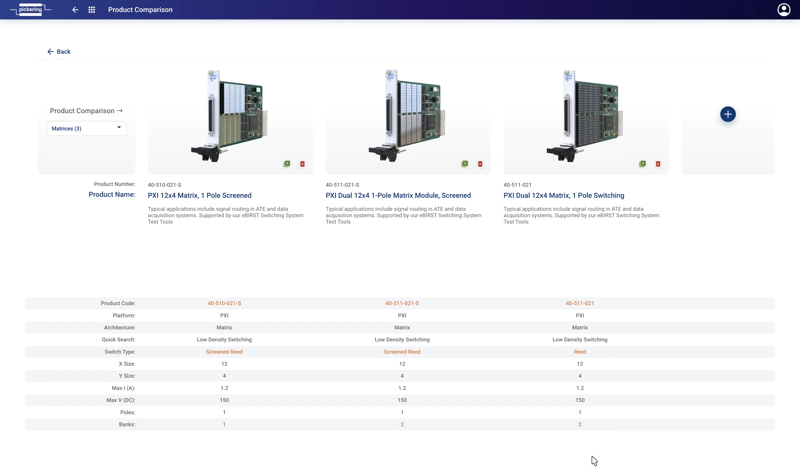
Task: Click product code link 40-511-021 in table
Action: (x=580, y=303)
